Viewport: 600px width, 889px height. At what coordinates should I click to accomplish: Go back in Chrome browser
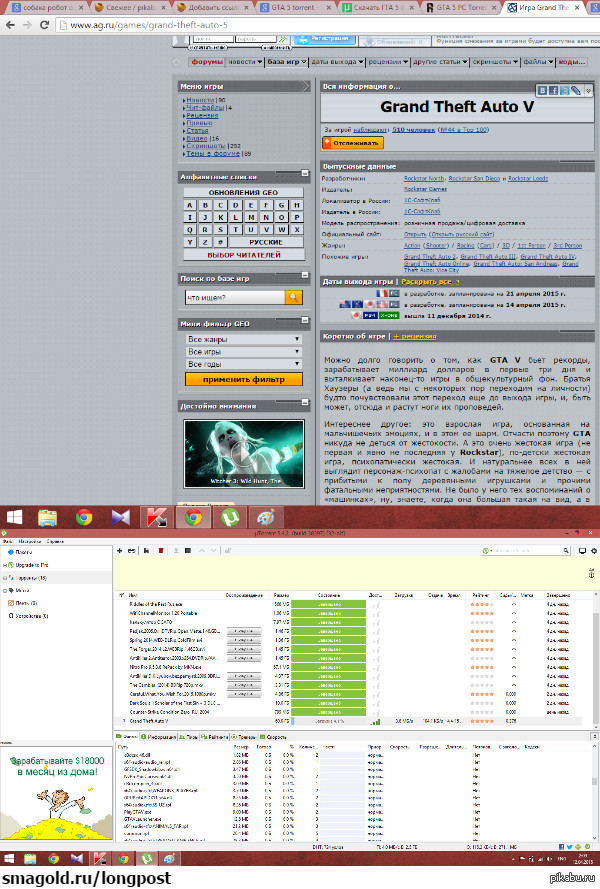pos(10,25)
